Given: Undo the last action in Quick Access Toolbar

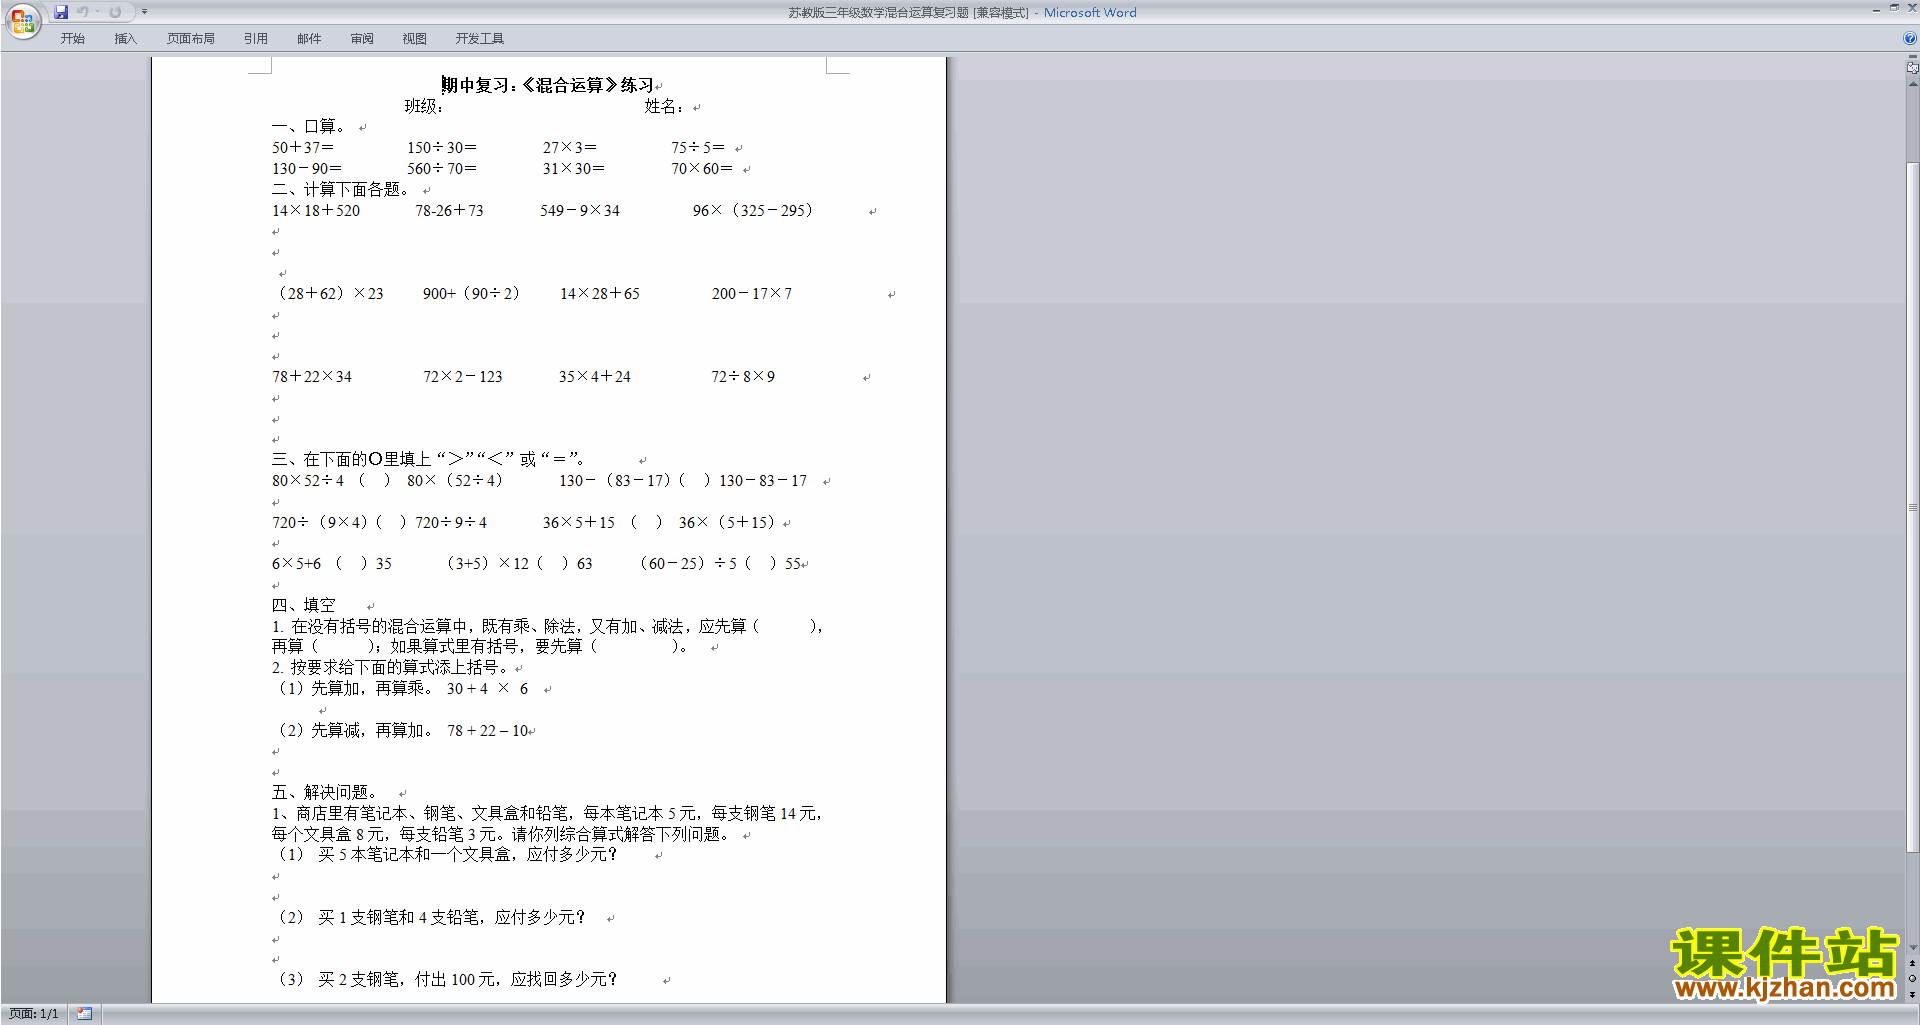Looking at the screenshot, I should [82, 12].
